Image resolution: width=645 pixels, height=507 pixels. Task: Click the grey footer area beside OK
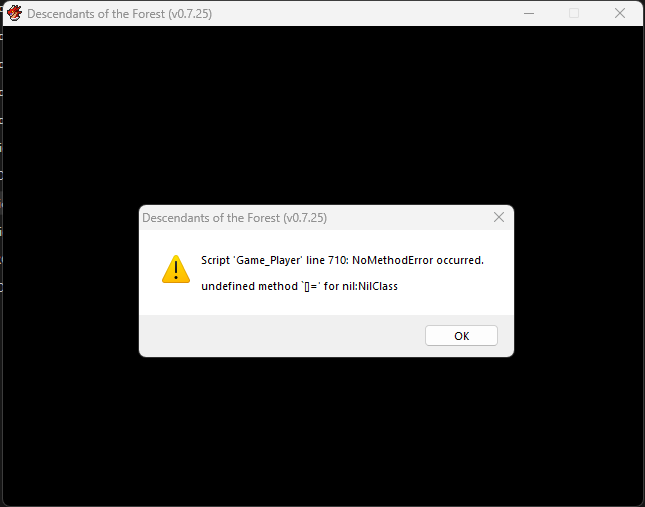pyautogui.click(x=282, y=336)
